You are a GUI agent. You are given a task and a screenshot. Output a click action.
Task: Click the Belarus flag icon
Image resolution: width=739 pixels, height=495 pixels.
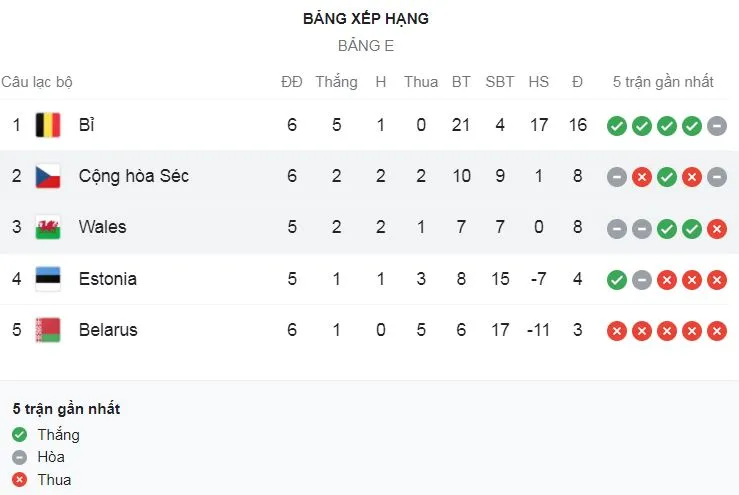pos(47,329)
